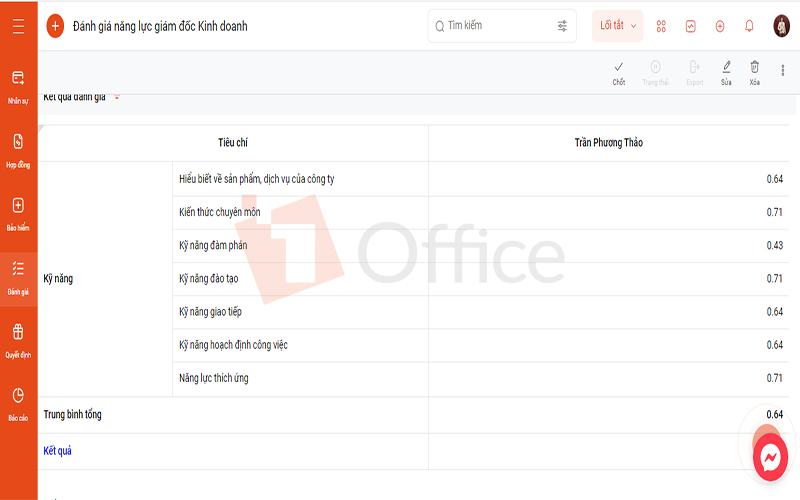Open the Hợp đồng sidebar module
The height and width of the screenshot is (500, 800).
coord(18,151)
